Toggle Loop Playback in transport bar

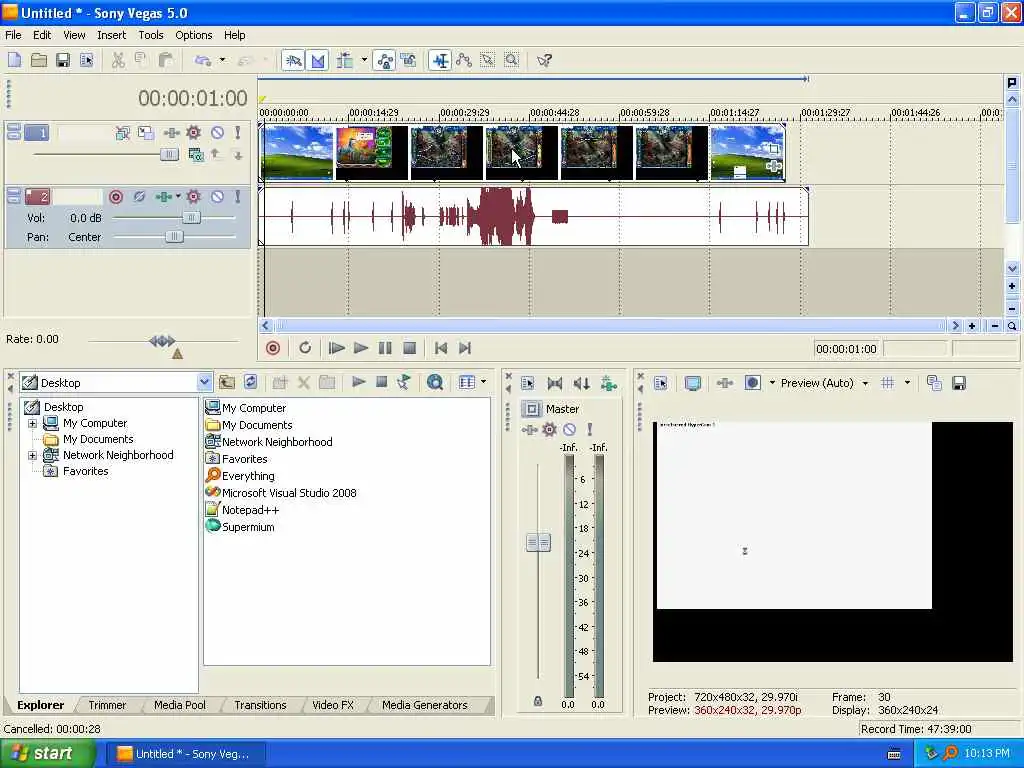coord(305,348)
